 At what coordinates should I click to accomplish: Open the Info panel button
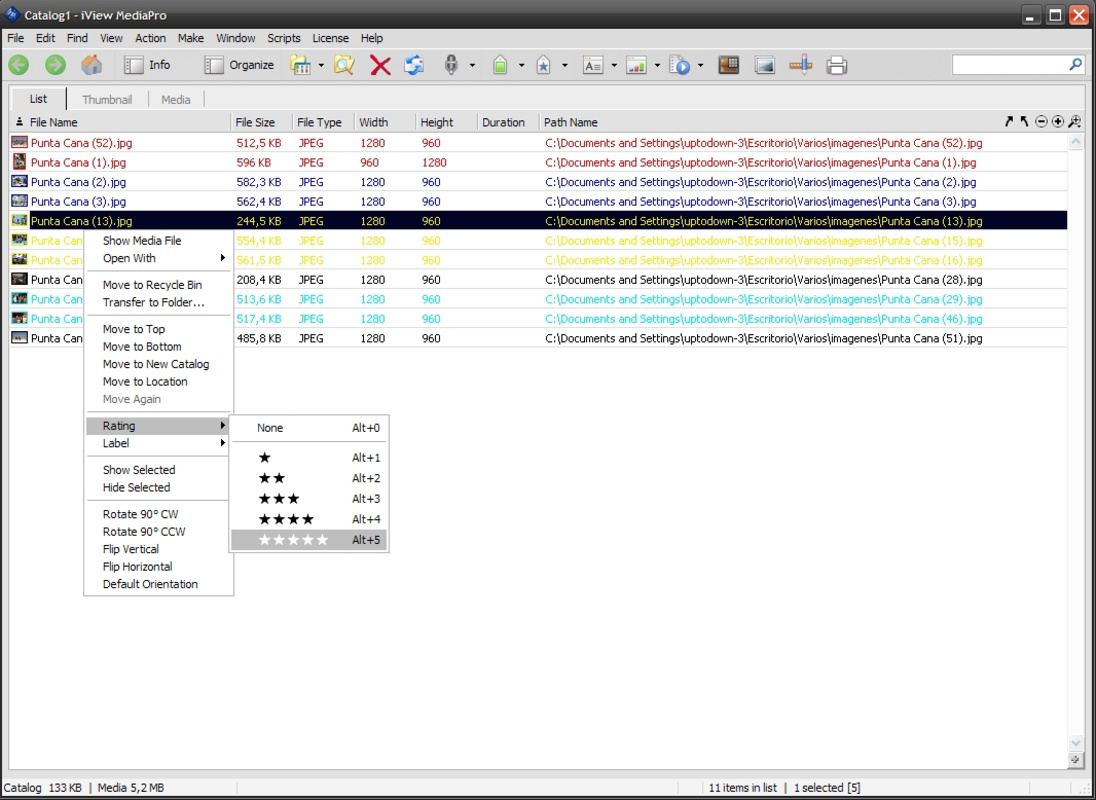click(147, 65)
